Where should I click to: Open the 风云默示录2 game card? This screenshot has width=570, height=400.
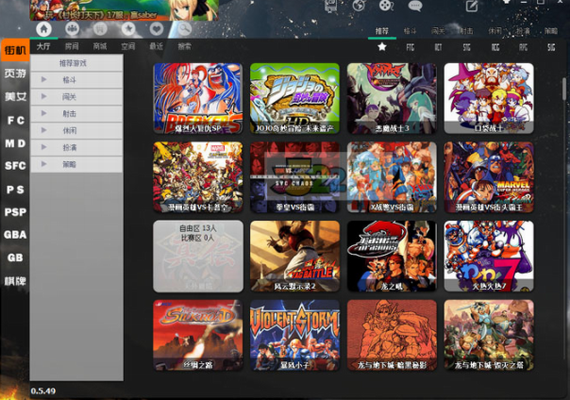(295, 256)
